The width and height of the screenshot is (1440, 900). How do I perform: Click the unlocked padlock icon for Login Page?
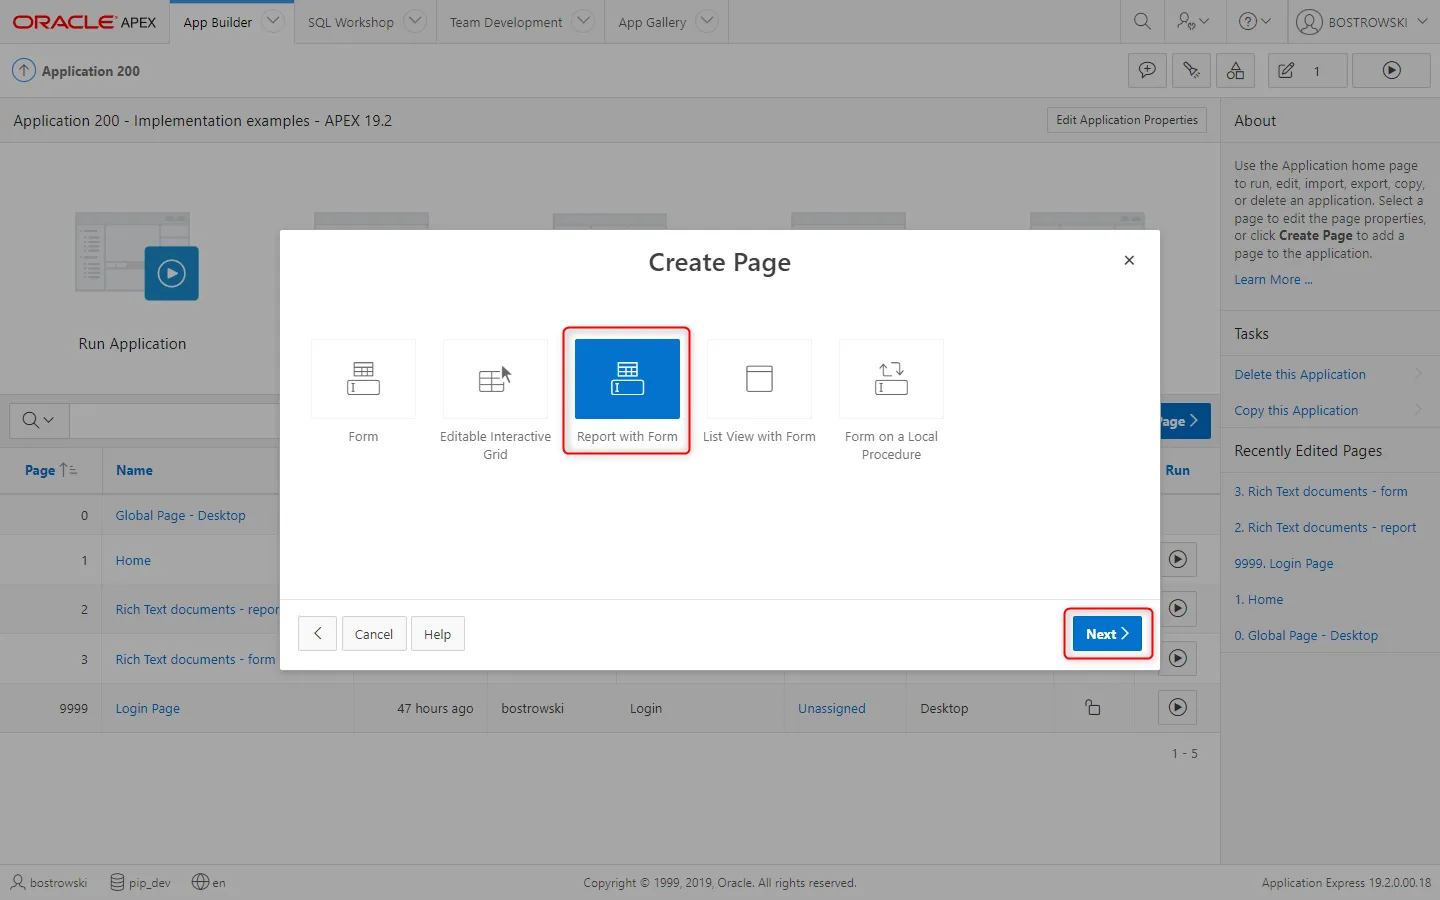point(1092,708)
